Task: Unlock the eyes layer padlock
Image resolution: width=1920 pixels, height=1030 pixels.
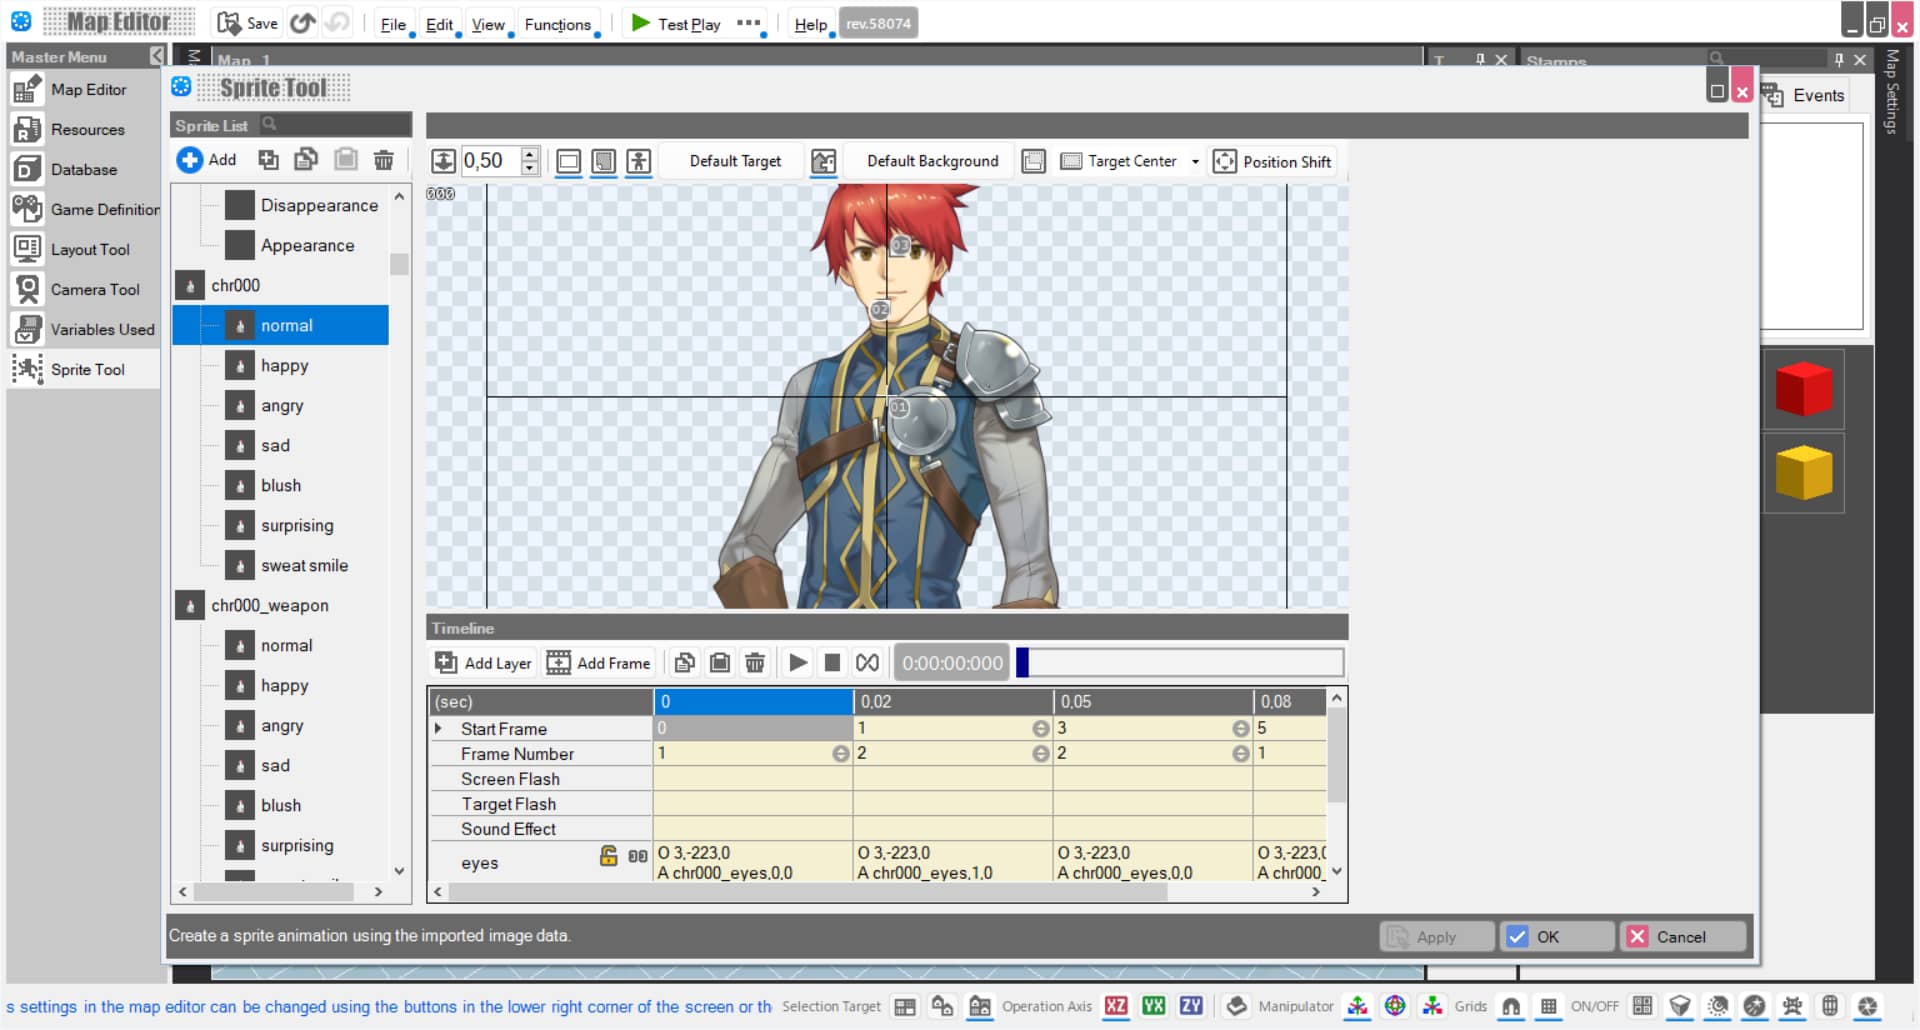Action: click(x=608, y=855)
